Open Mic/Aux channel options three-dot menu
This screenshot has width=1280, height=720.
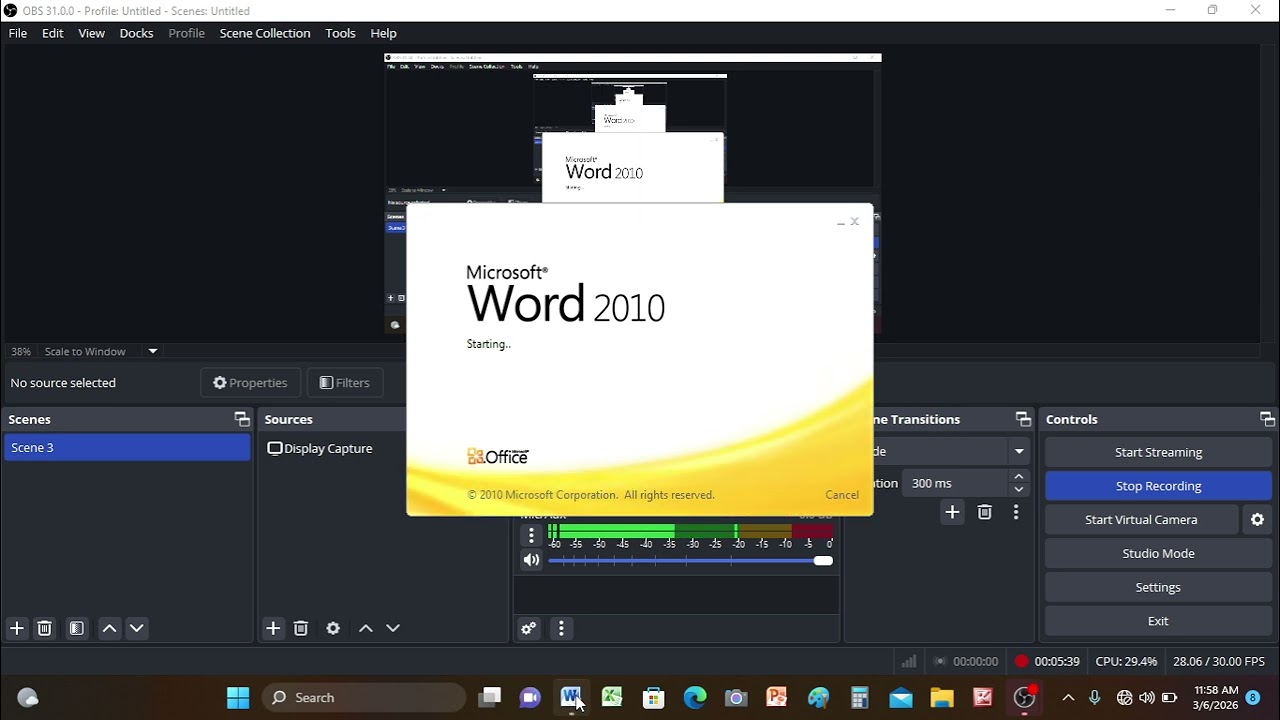[x=531, y=535]
